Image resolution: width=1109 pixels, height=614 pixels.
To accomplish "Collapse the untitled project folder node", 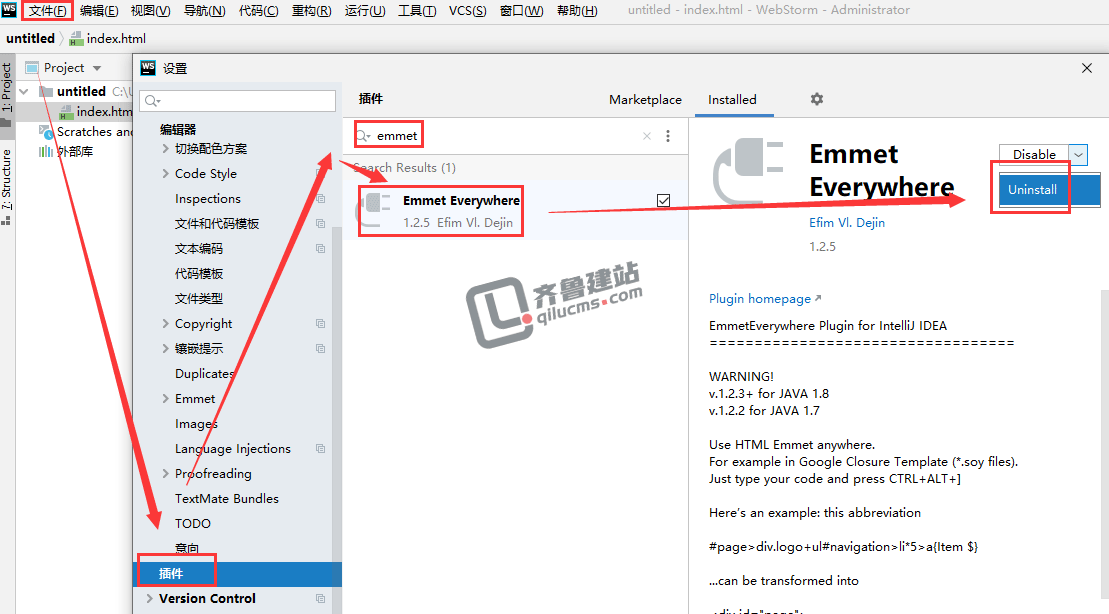I will tap(24, 91).
